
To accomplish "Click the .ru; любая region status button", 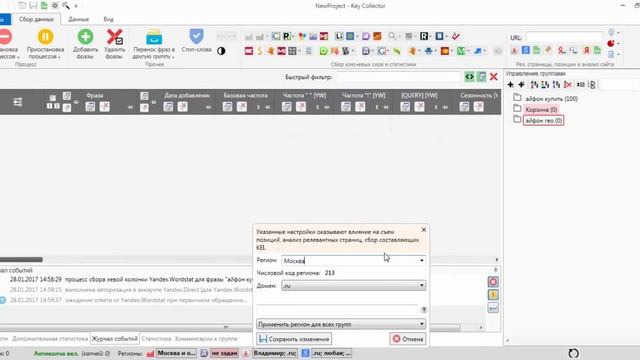I will (331, 353).
